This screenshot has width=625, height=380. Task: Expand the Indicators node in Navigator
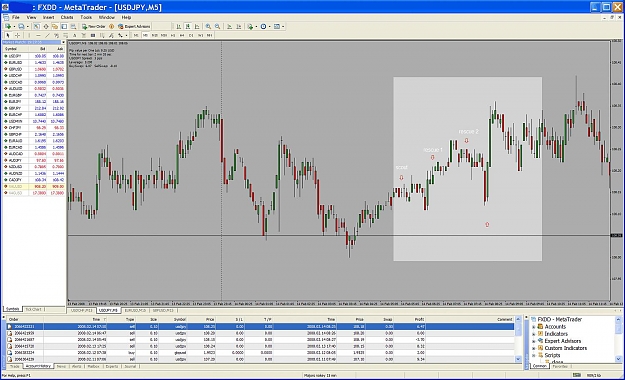coord(534,334)
